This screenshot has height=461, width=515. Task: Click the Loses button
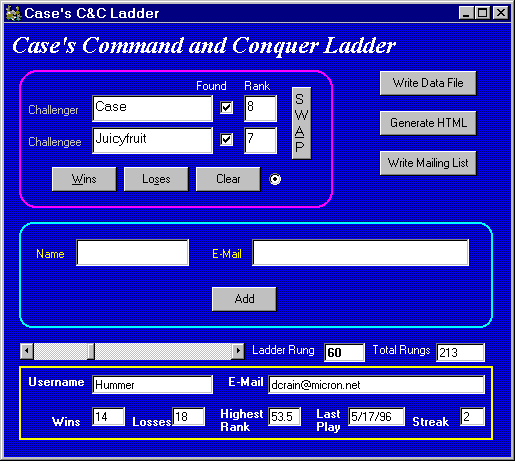click(156, 179)
